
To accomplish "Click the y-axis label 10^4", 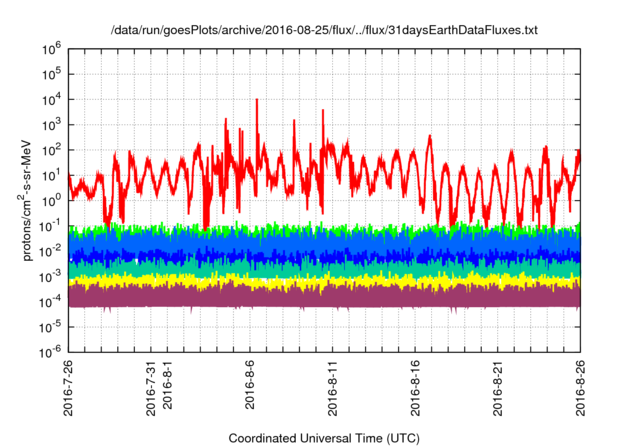I will point(51,100).
